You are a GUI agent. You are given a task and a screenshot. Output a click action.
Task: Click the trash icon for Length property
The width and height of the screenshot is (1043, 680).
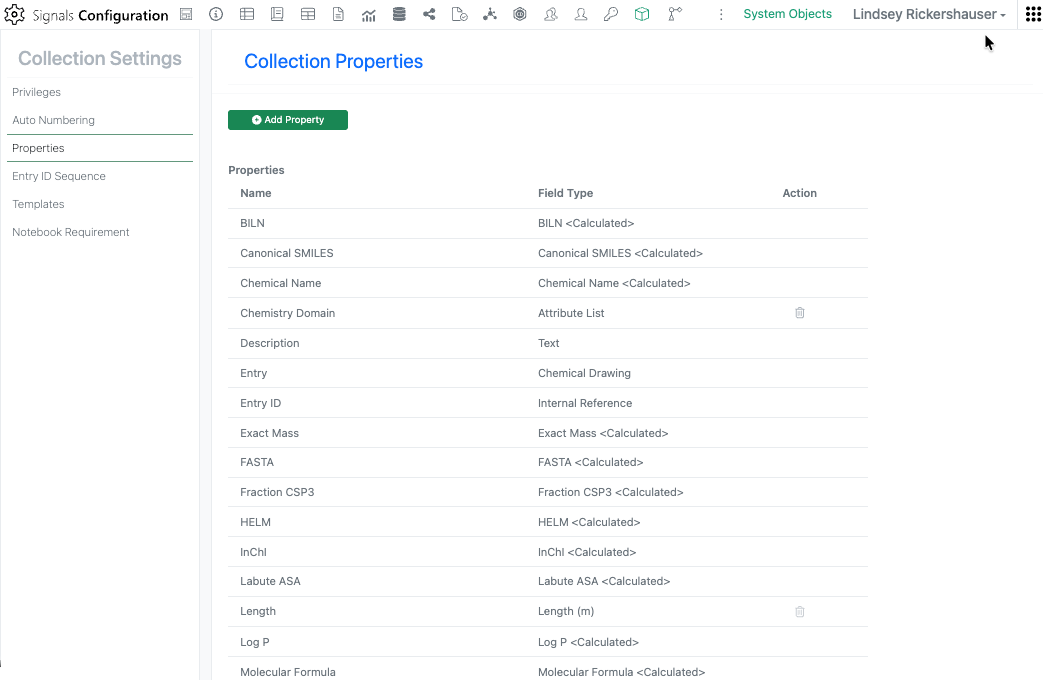(800, 611)
